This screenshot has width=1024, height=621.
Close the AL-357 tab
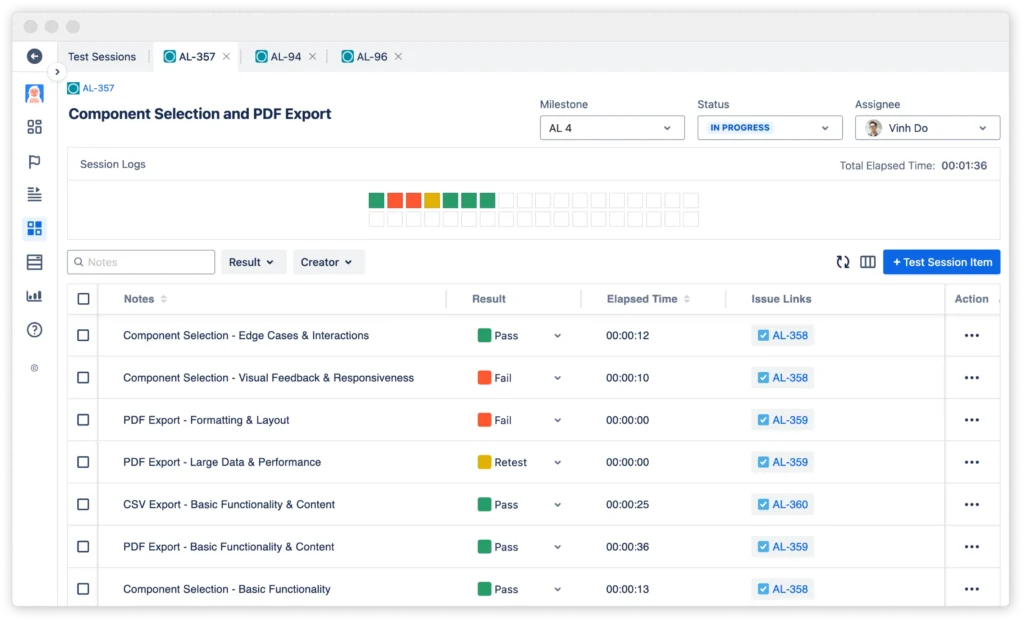click(226, 57)
